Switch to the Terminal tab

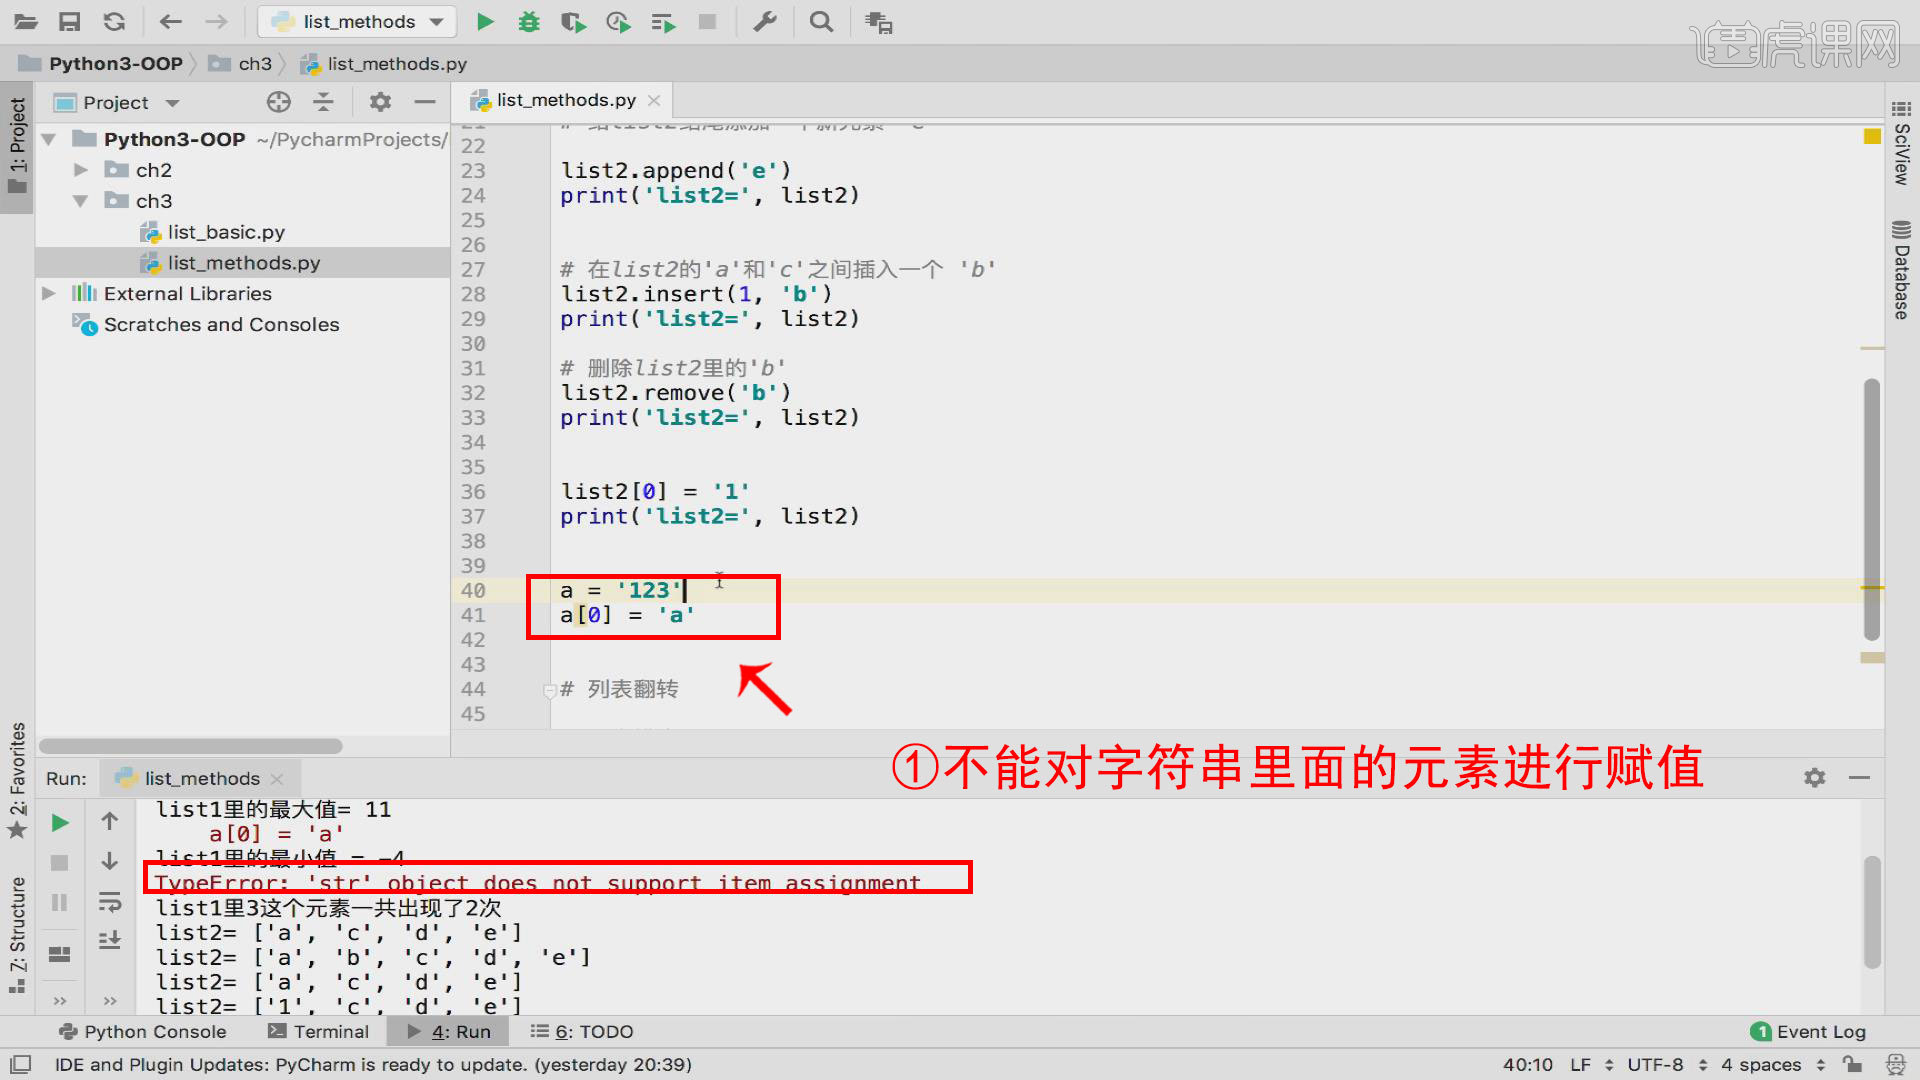pyautogui.click(x=318, y=1031)
